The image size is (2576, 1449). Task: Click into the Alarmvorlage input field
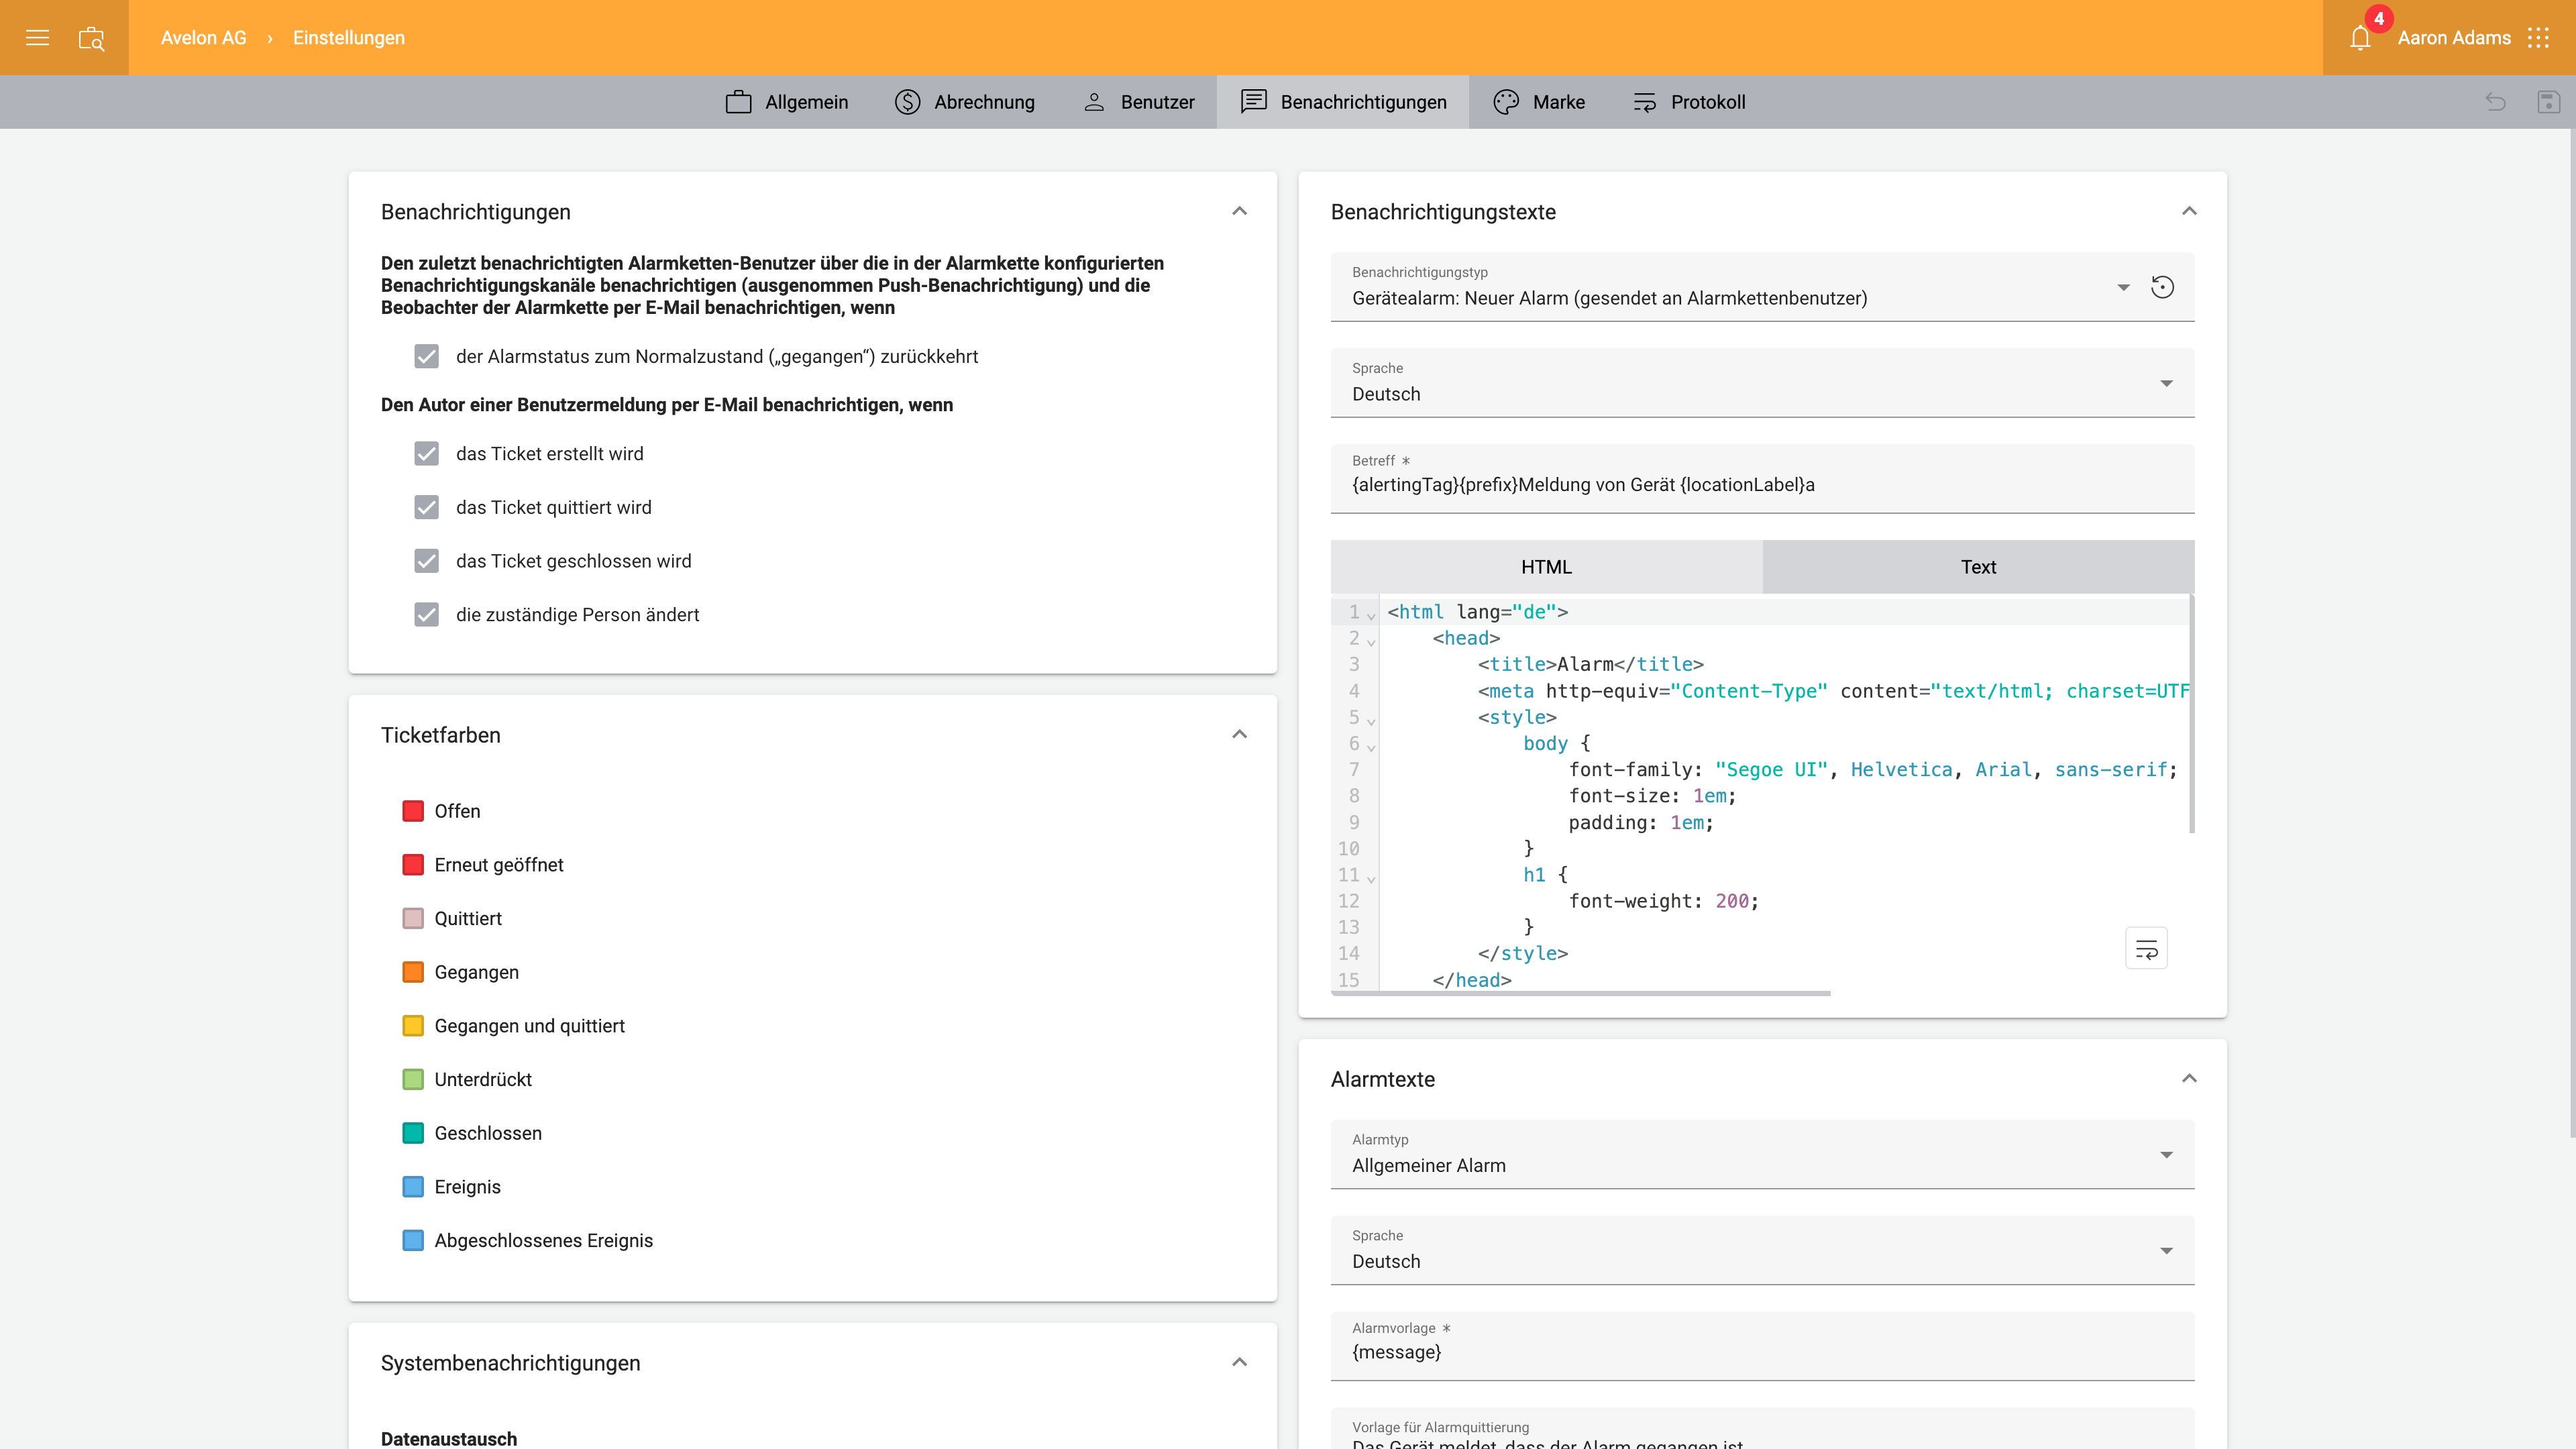click(1762, 1346)
